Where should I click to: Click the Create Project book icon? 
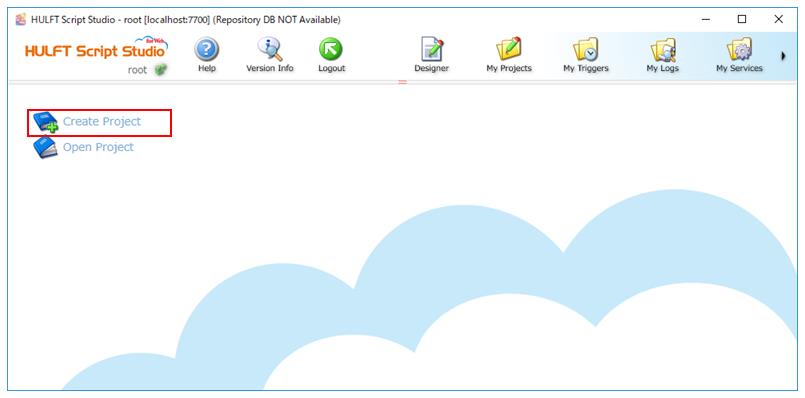45,122
